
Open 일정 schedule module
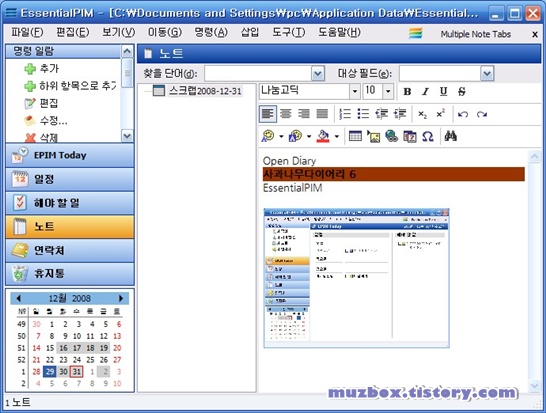click(70, 179)
